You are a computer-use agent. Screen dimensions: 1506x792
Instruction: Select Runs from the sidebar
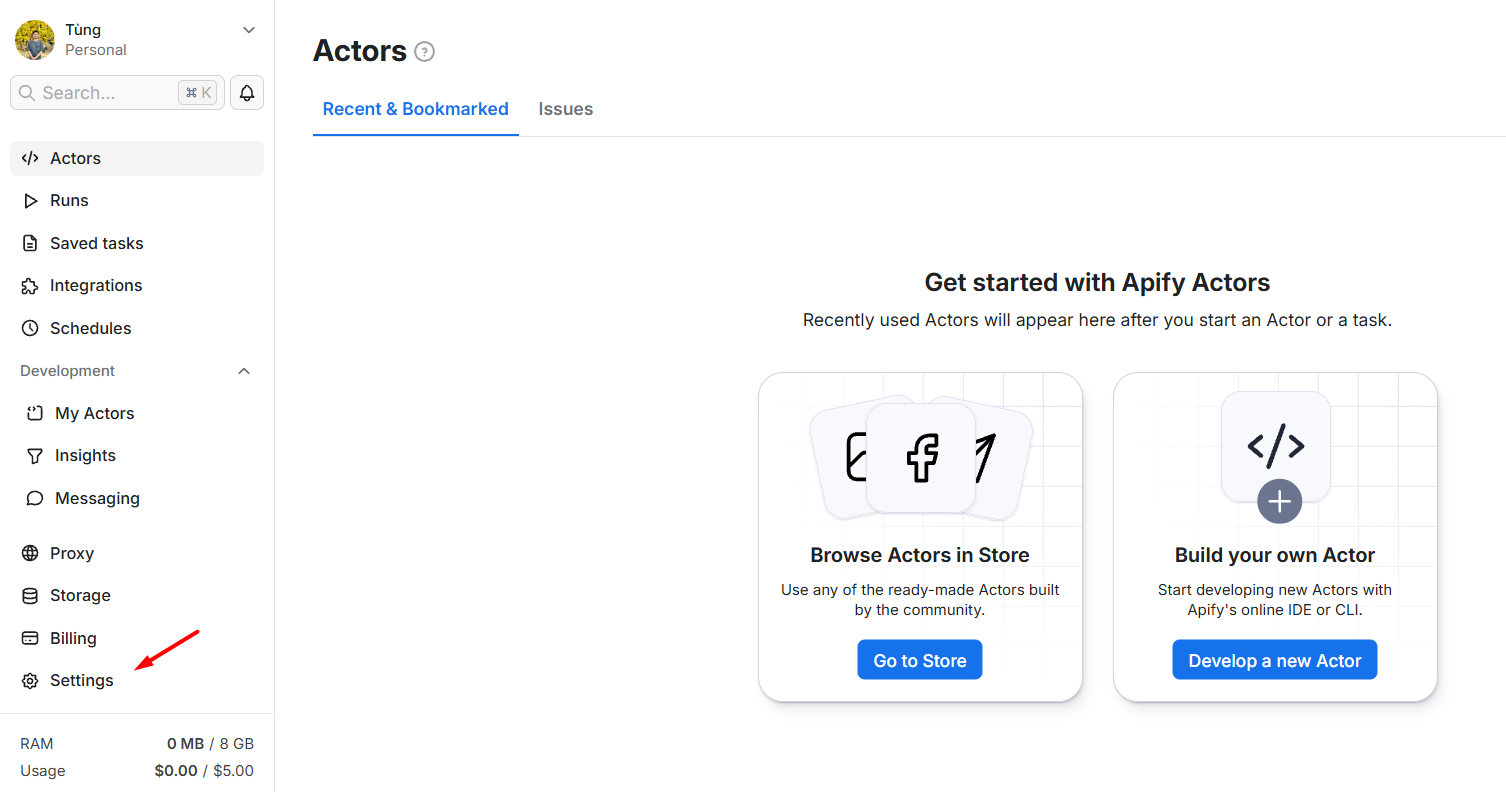point(69,200)
